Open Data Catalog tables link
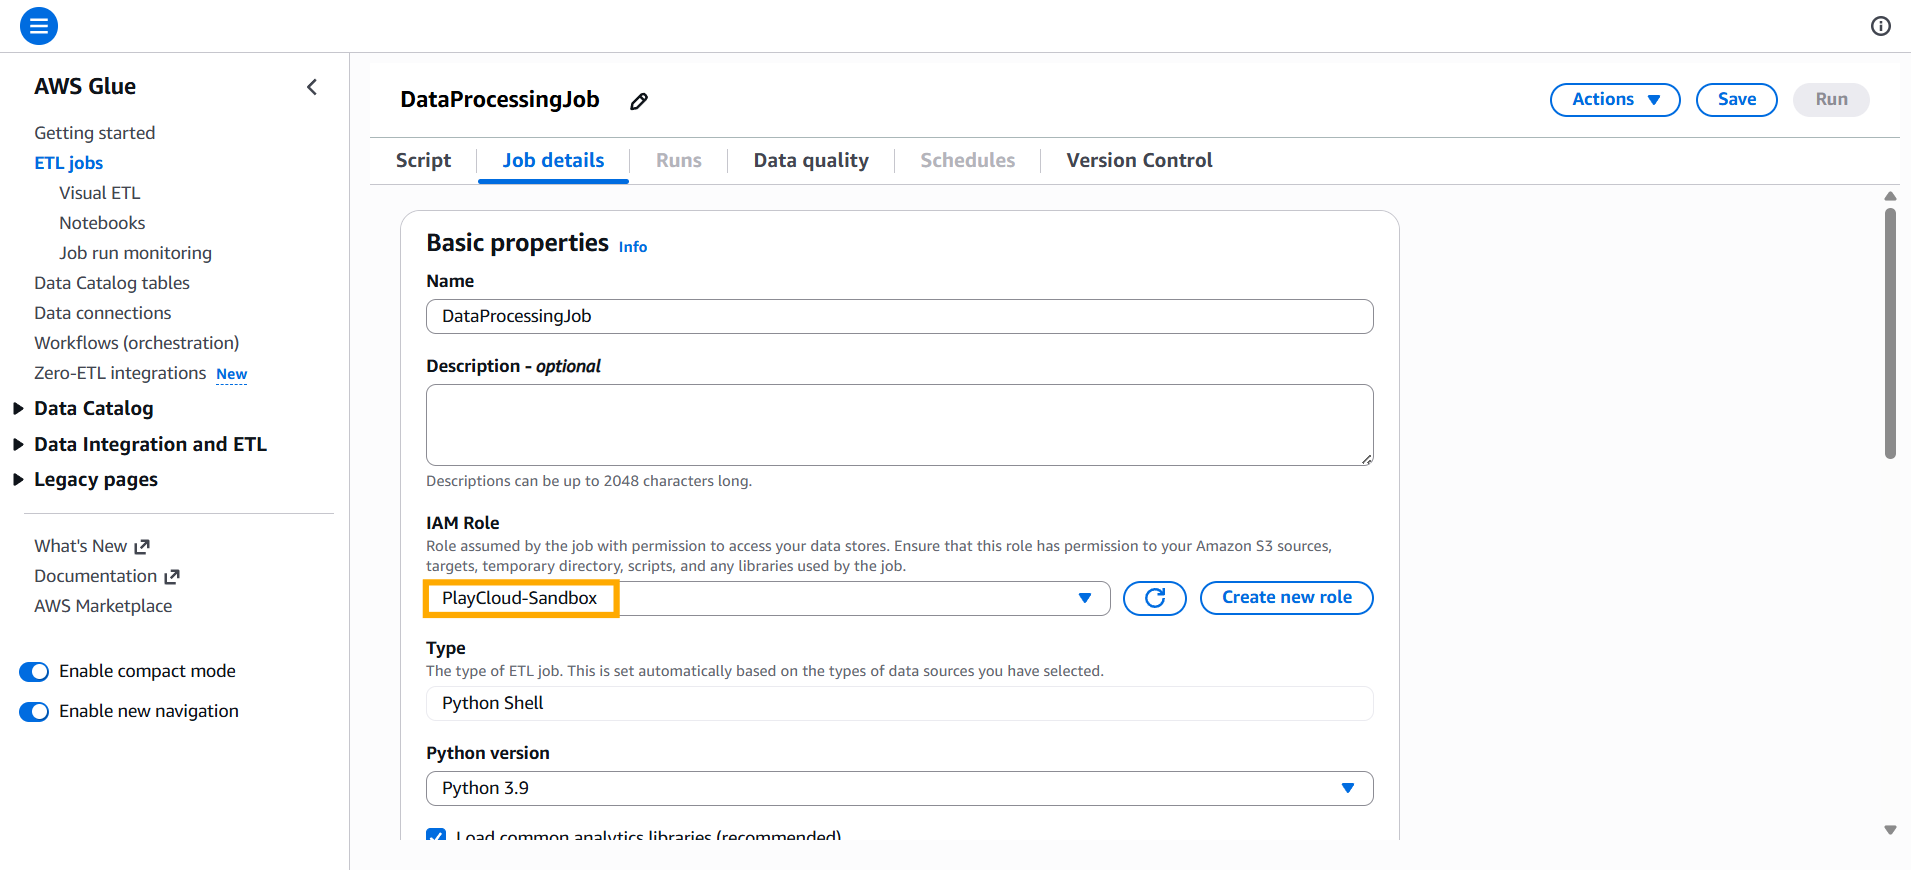The height and width of the screenshot is (870, 1911). click(x=112, y=283)
